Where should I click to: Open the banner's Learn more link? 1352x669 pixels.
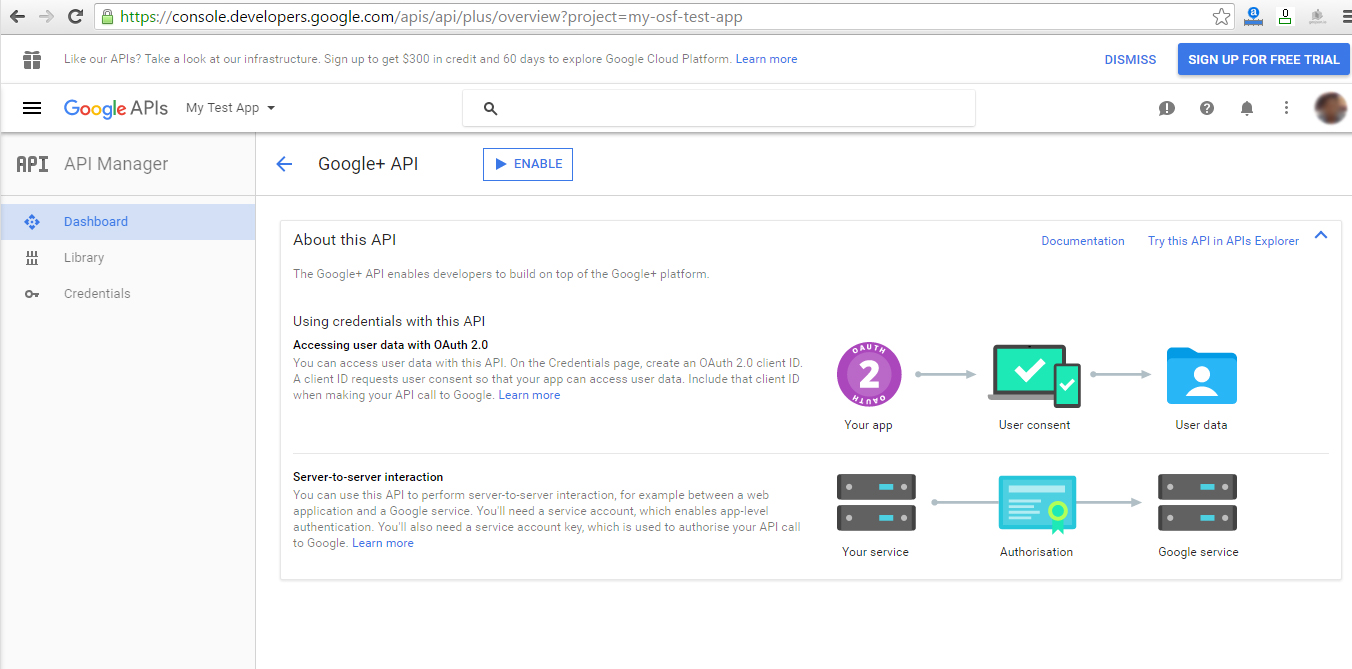pos(766,60)
